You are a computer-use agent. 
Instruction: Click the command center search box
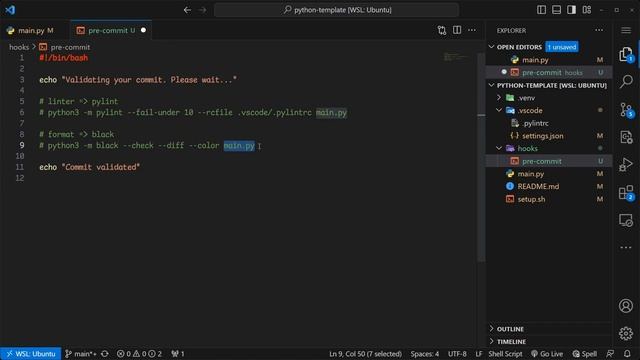(337, 10)
